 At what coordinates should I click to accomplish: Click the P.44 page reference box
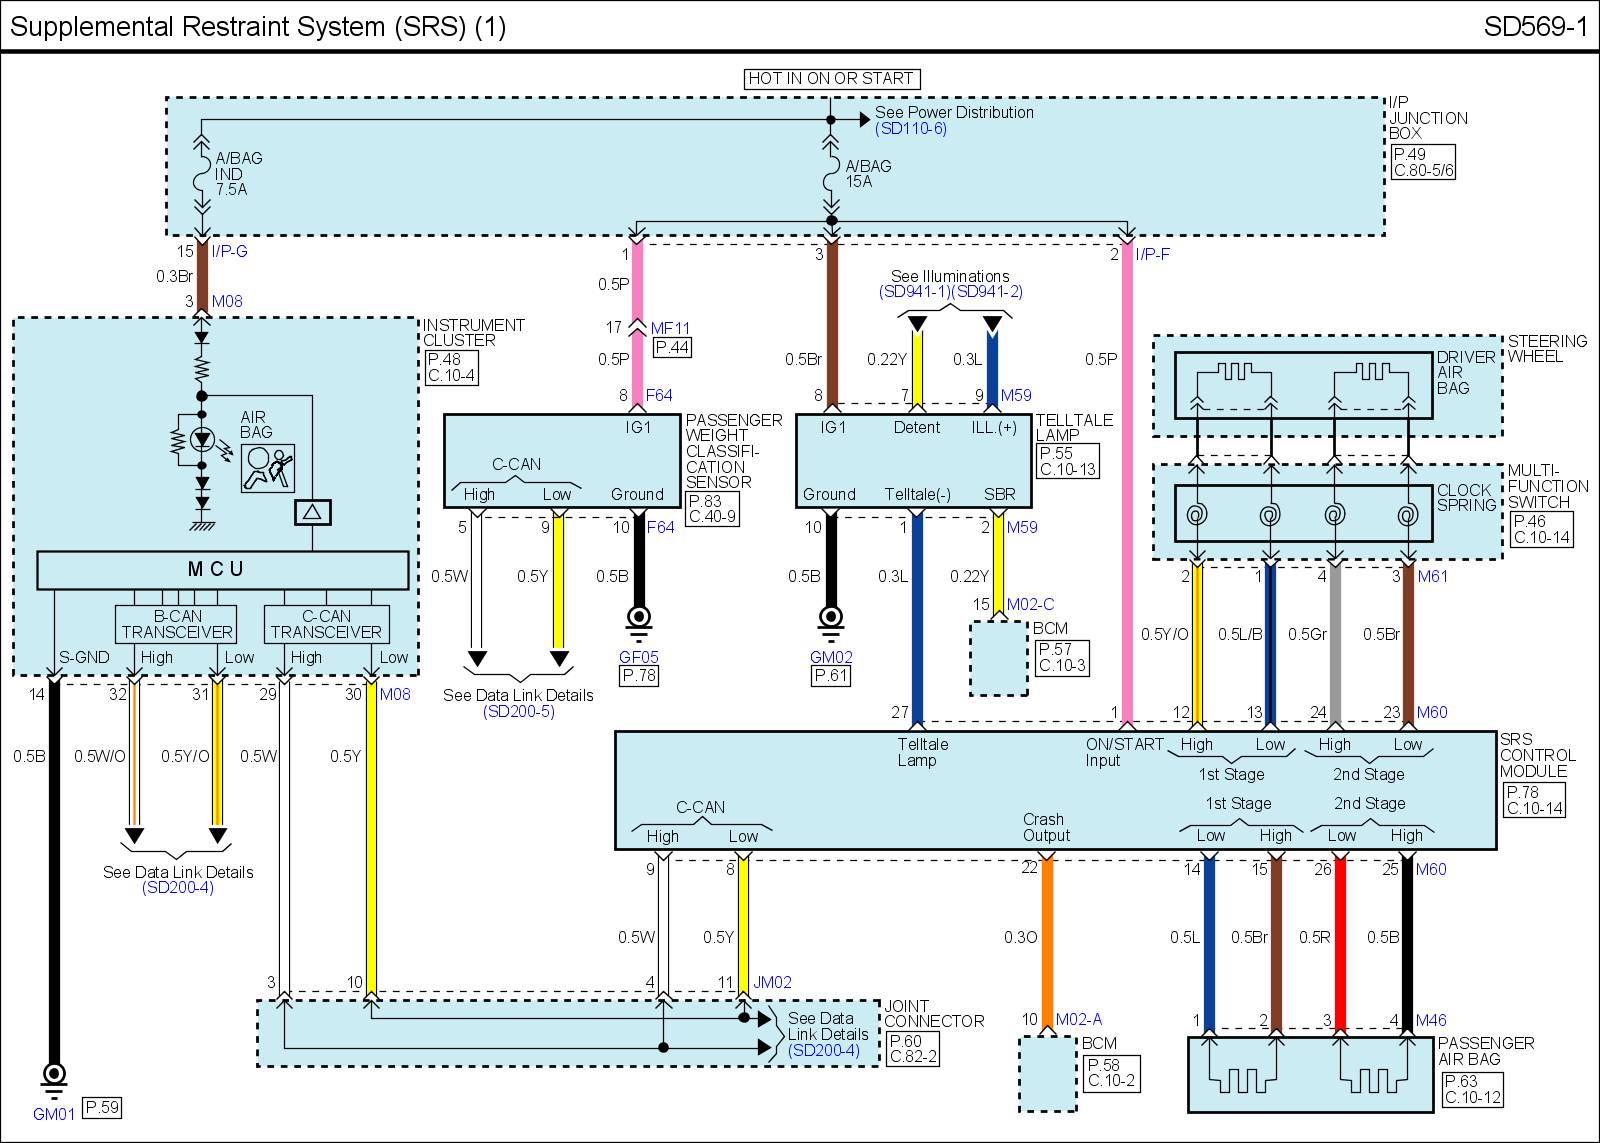tap(671, 347)
